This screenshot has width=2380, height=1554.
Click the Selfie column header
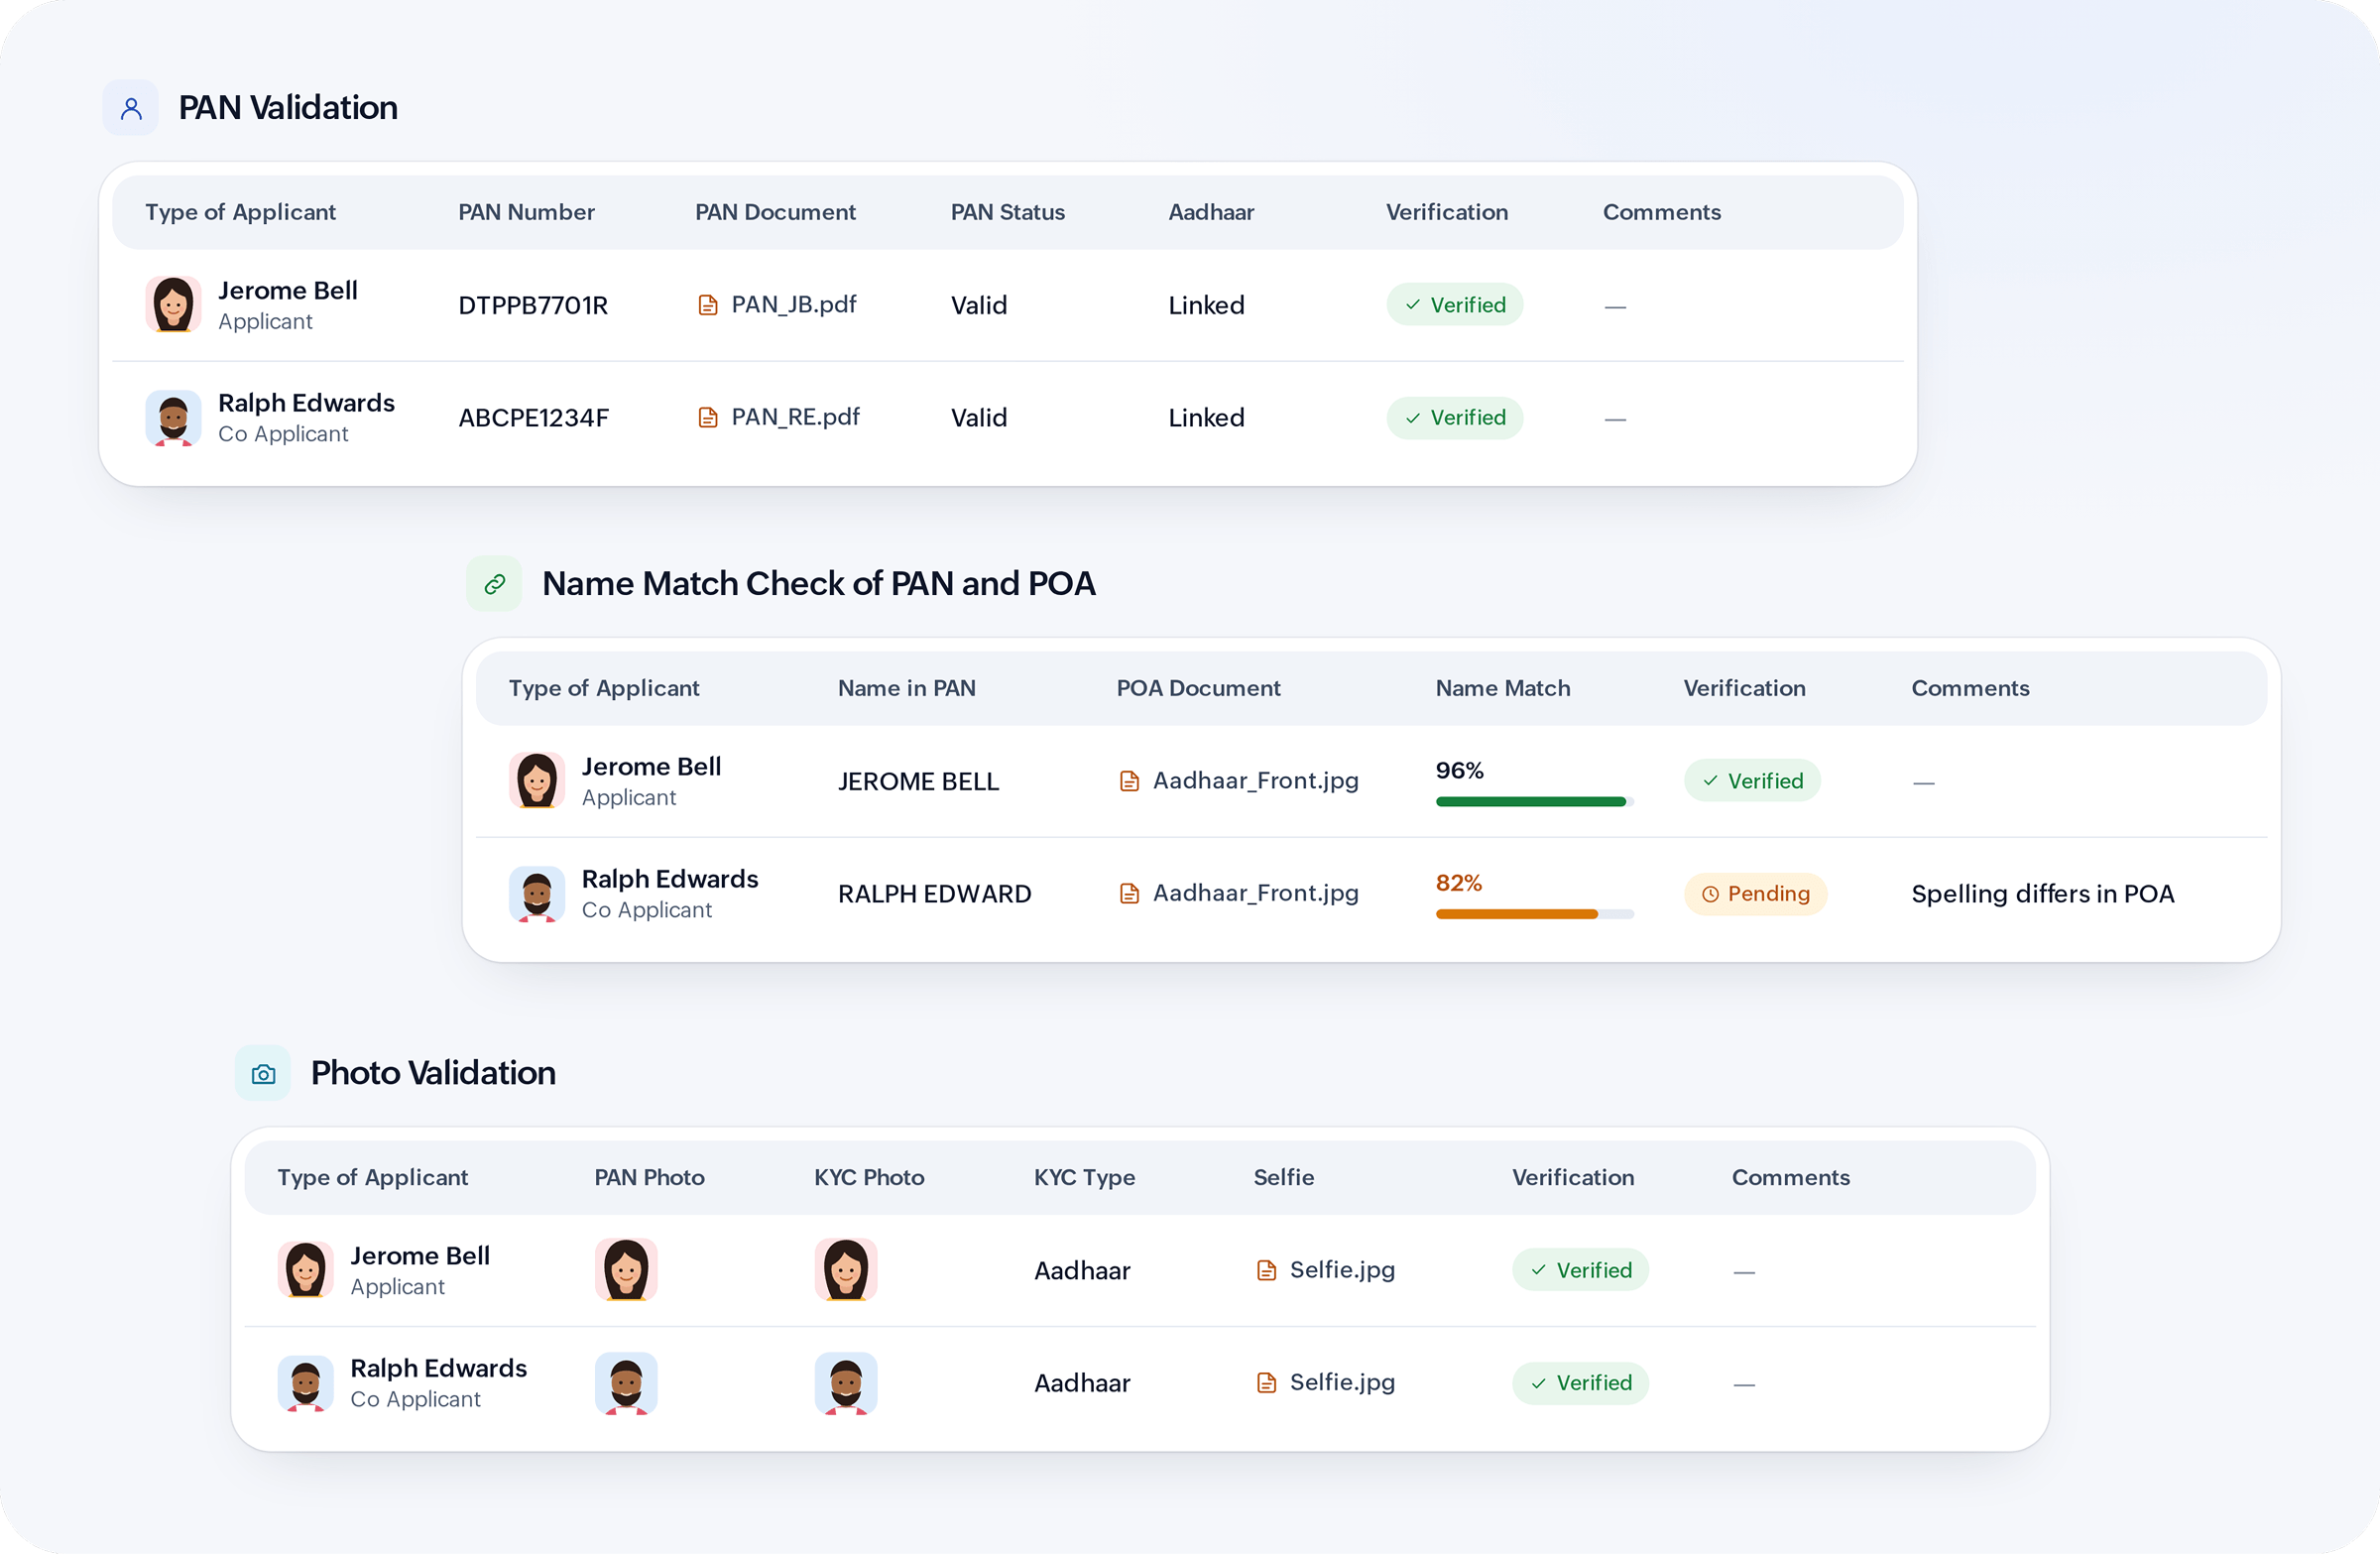click(1284, 1177)
